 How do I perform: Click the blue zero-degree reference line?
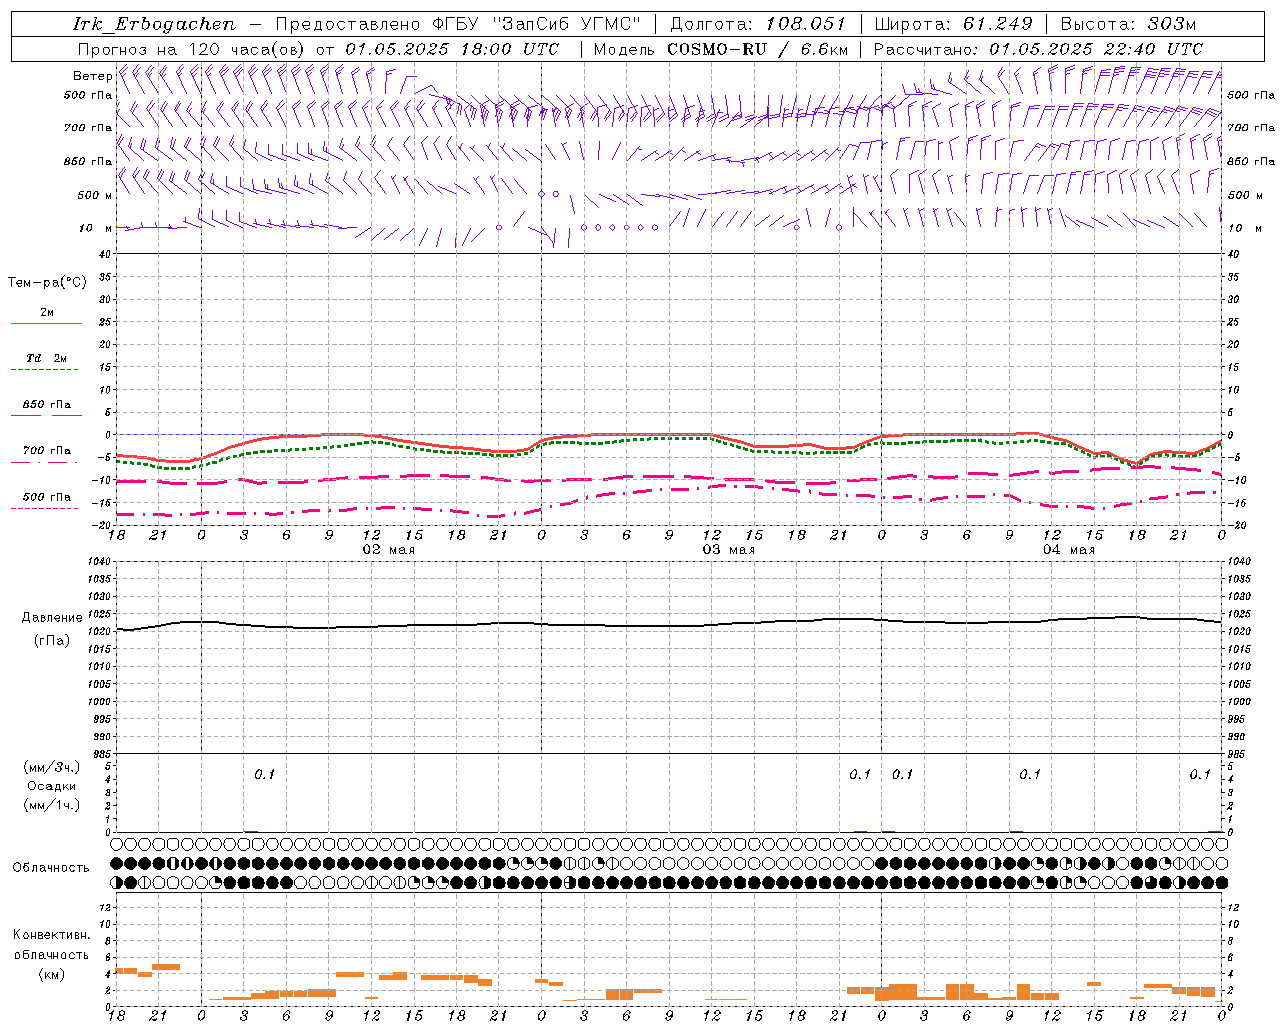668,434
